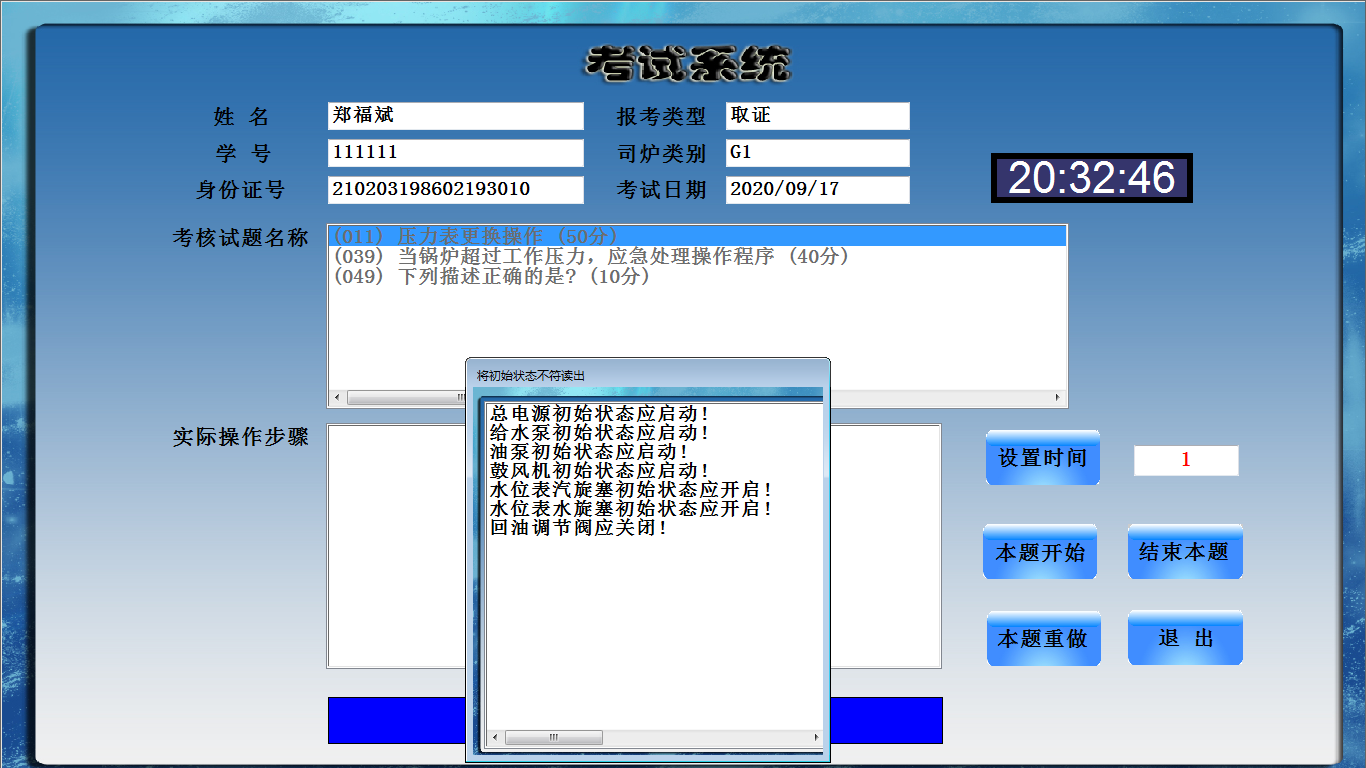
Task: Click 结束本题 to end the question
Action: coord(1185,552)
